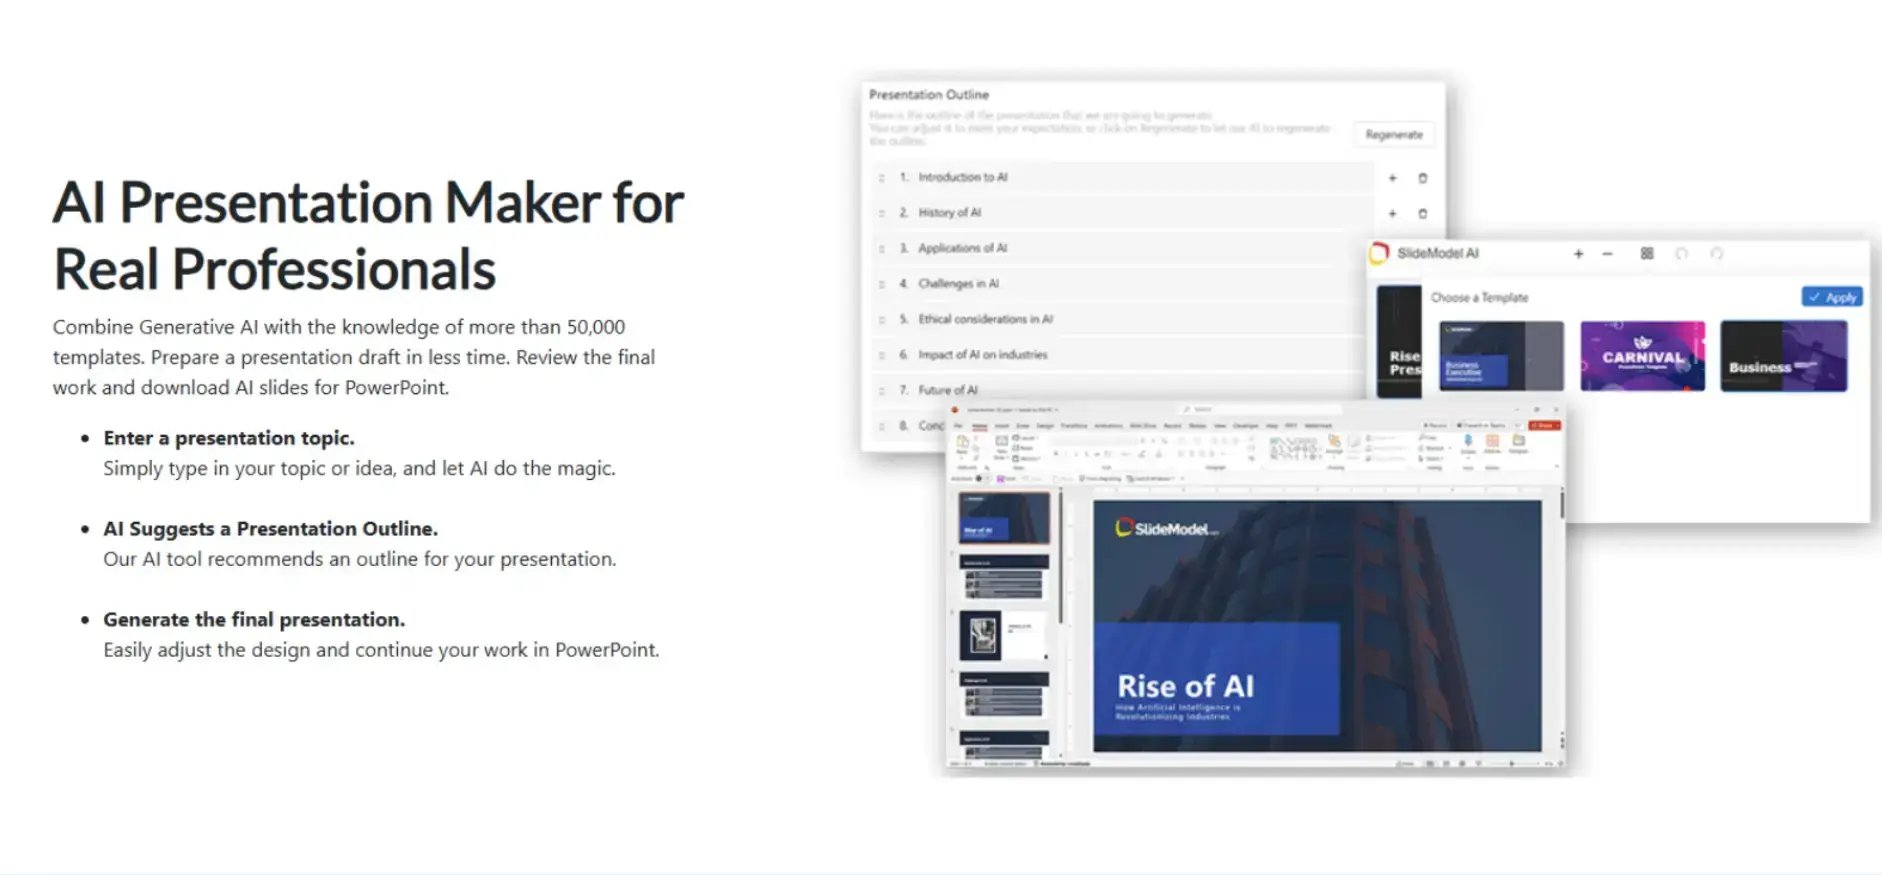Open grid view in SlideModel AI panel
Image resolution: width=1882 pixels, height=875 pixels.
[1646, 254]
